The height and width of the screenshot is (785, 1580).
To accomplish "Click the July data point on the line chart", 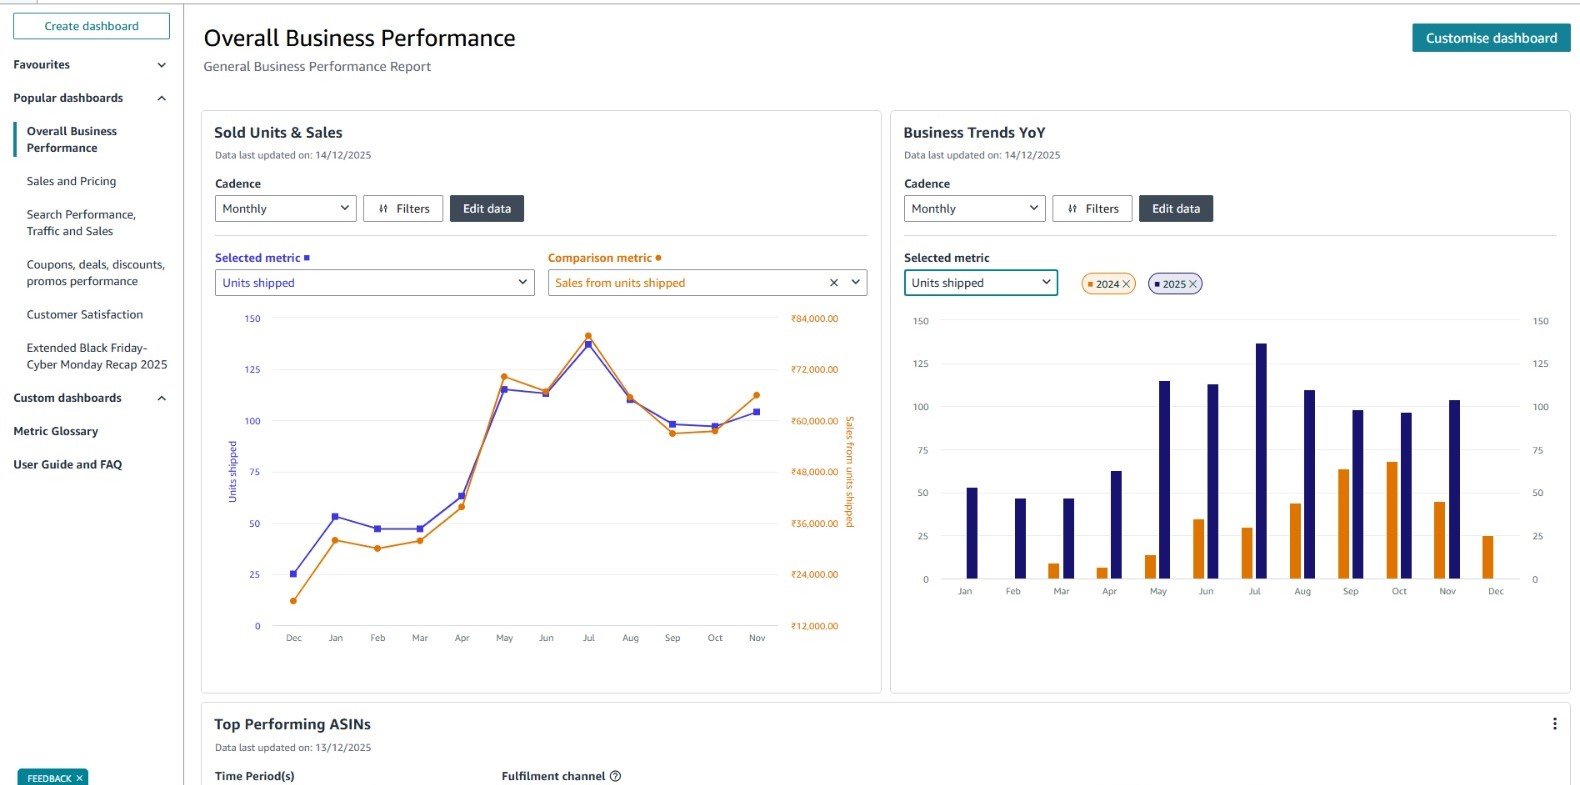I will pyautogui.click(x=588, y=343).
